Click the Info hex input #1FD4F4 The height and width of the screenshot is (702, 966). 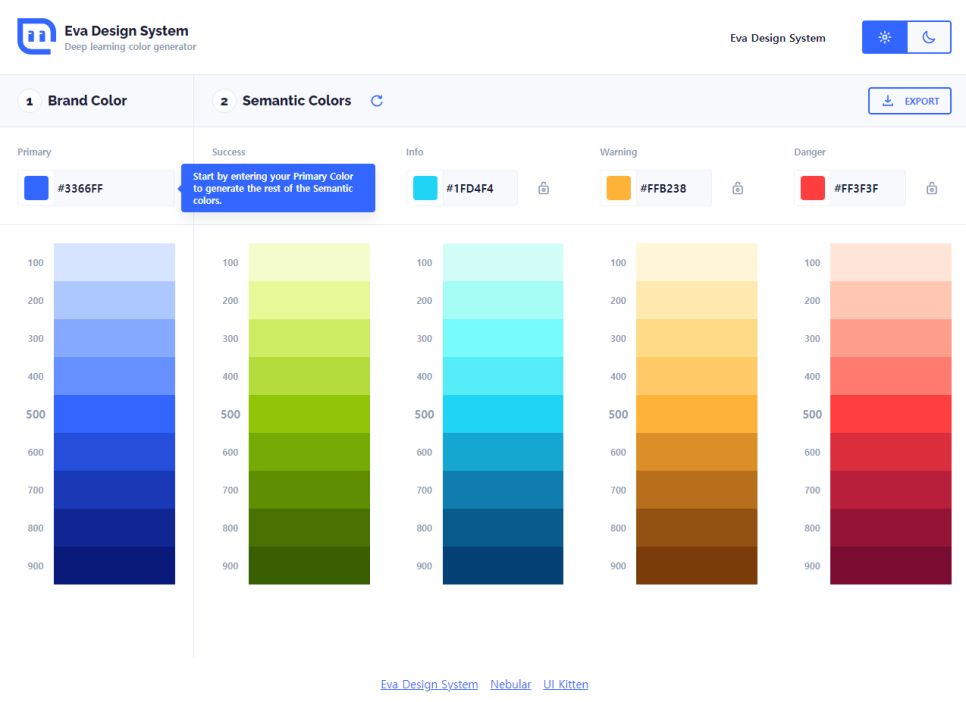479,188
